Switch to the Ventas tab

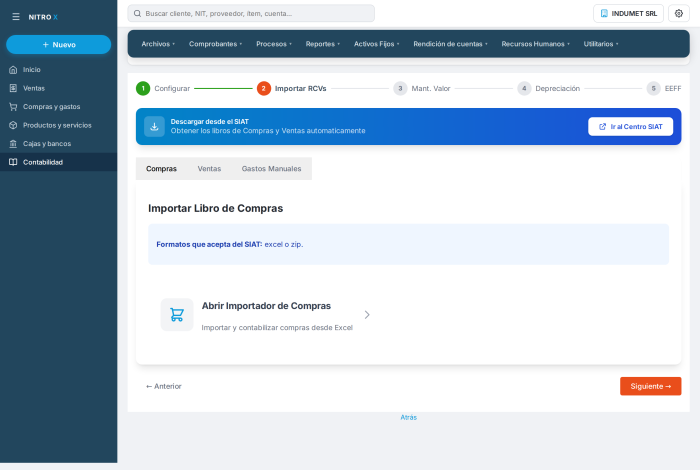(209, 169)
